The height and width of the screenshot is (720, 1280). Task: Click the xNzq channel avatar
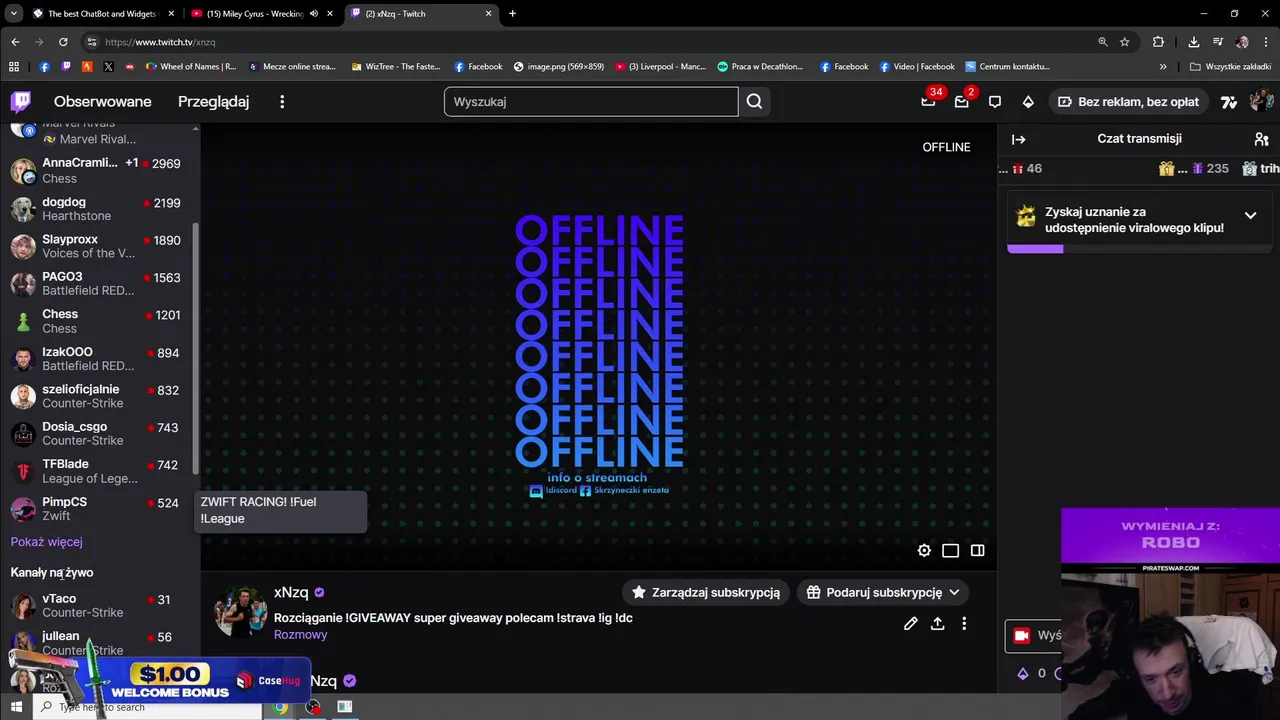[240, 612]
